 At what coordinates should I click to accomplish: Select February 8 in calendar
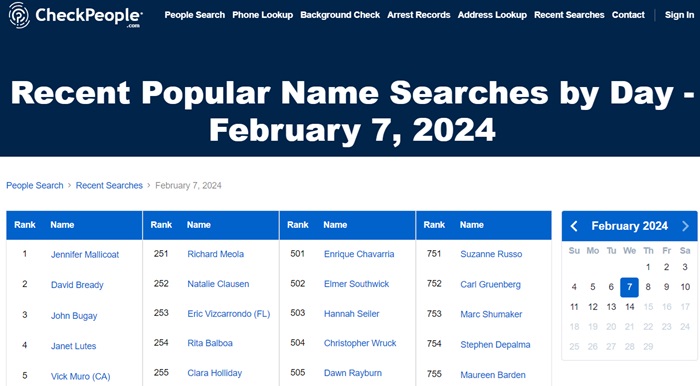coord(648,287)
